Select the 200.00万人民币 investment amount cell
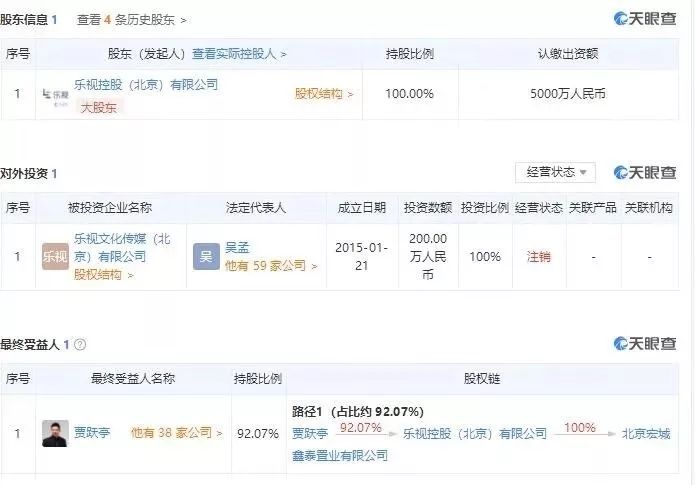The image size is (695, 485). pos(428,256)
